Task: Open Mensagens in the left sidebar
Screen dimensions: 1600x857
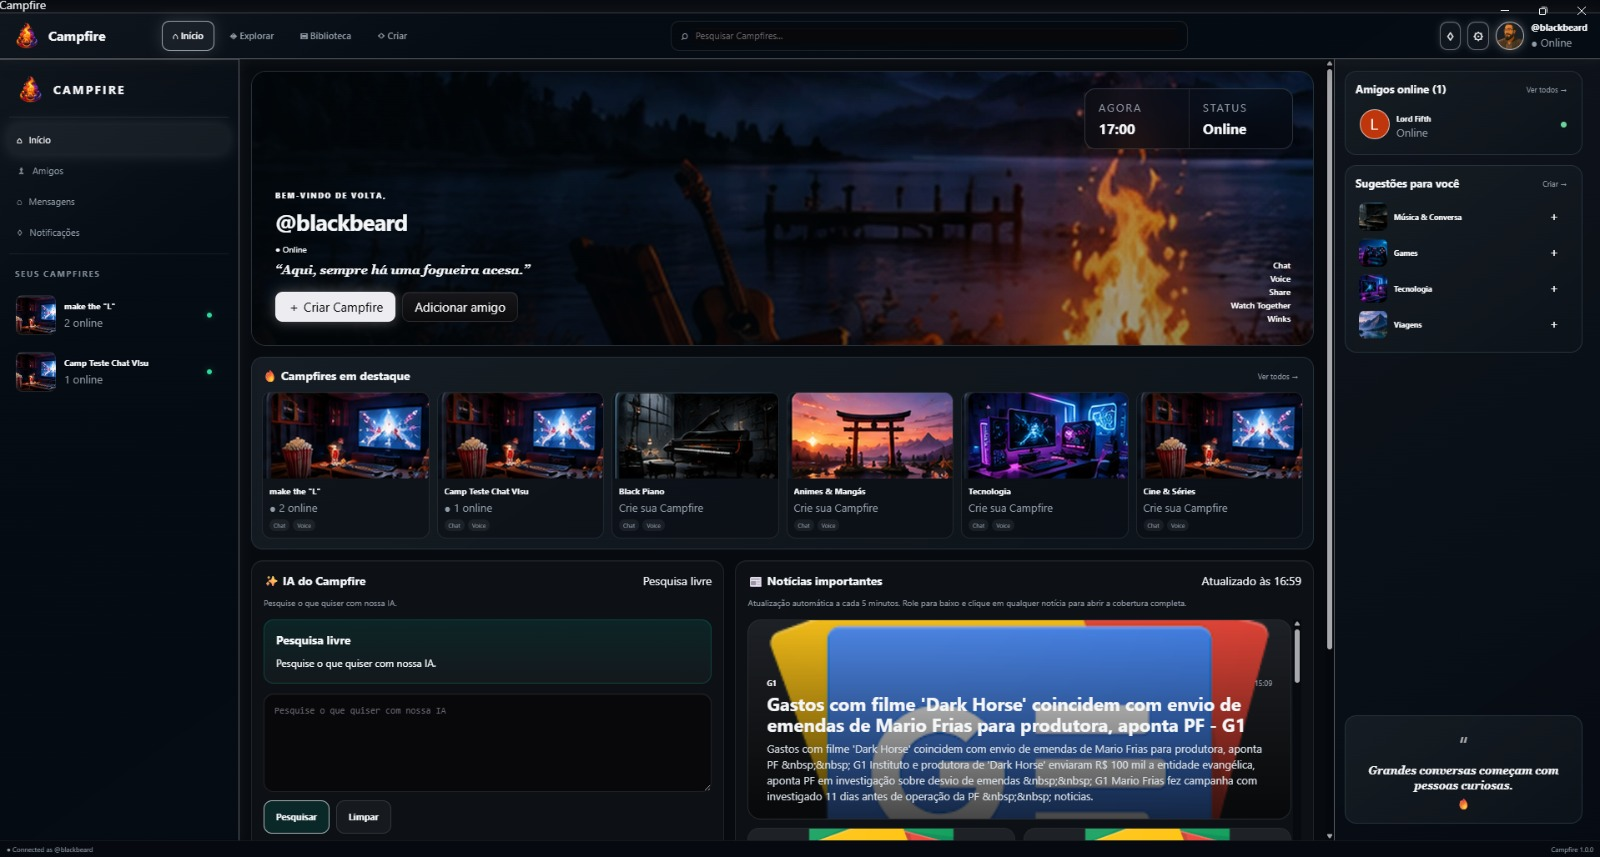Action: pos(118,202)
